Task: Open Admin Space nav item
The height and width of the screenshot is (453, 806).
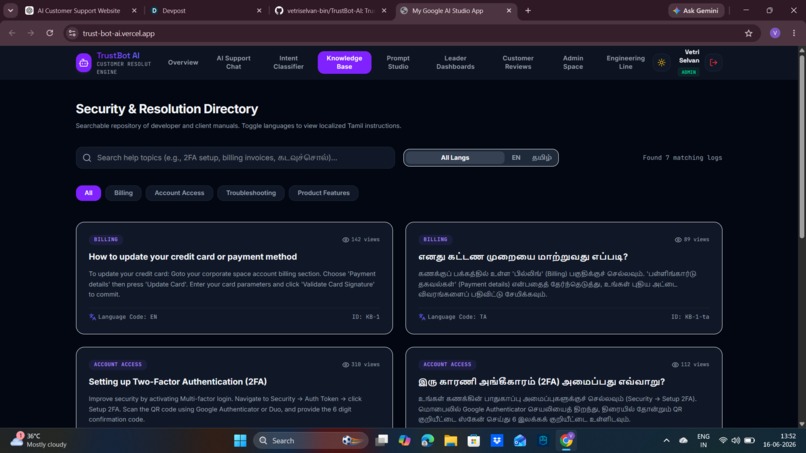Action: click(x=573, y=63)
